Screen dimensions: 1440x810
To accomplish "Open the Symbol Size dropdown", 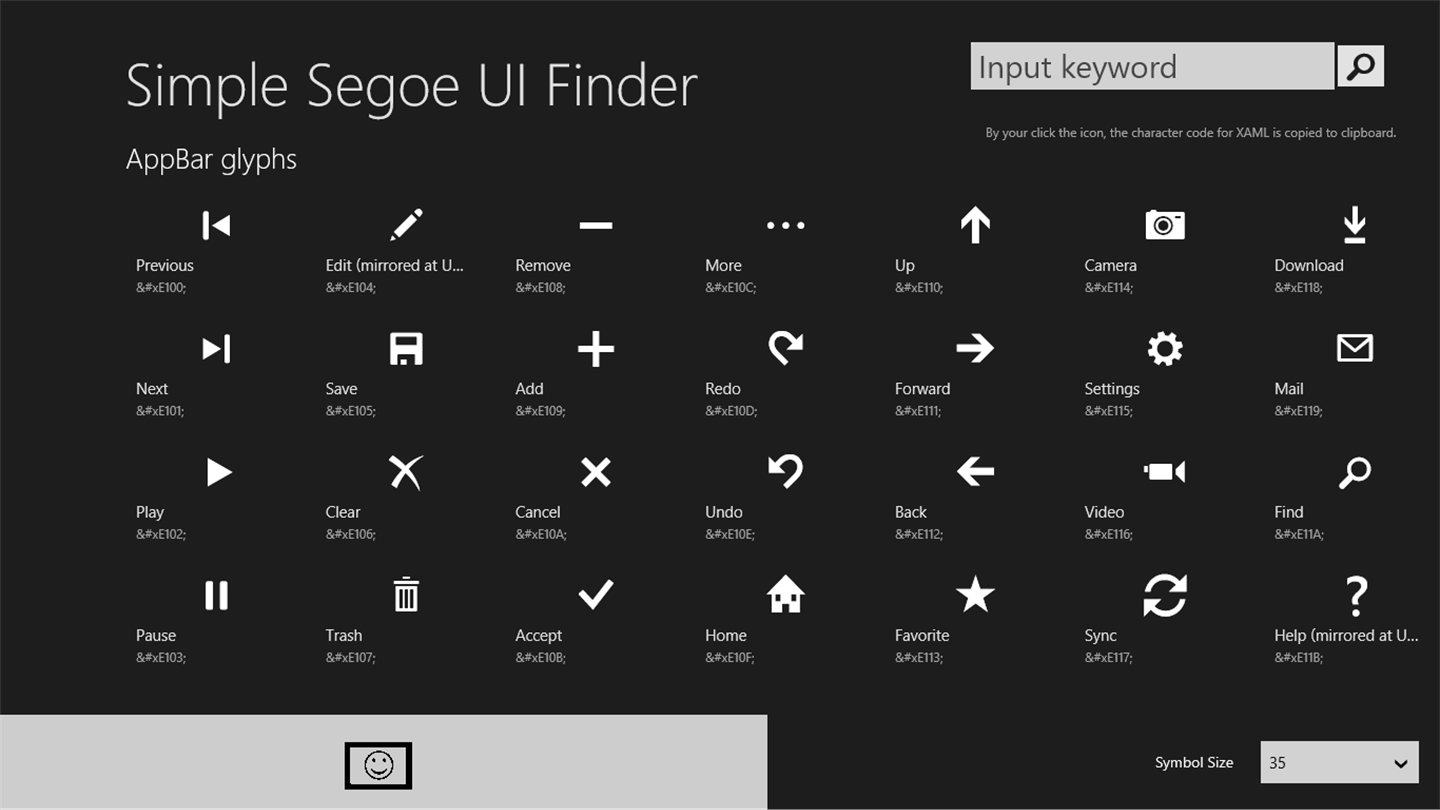I will (1339, 763).
